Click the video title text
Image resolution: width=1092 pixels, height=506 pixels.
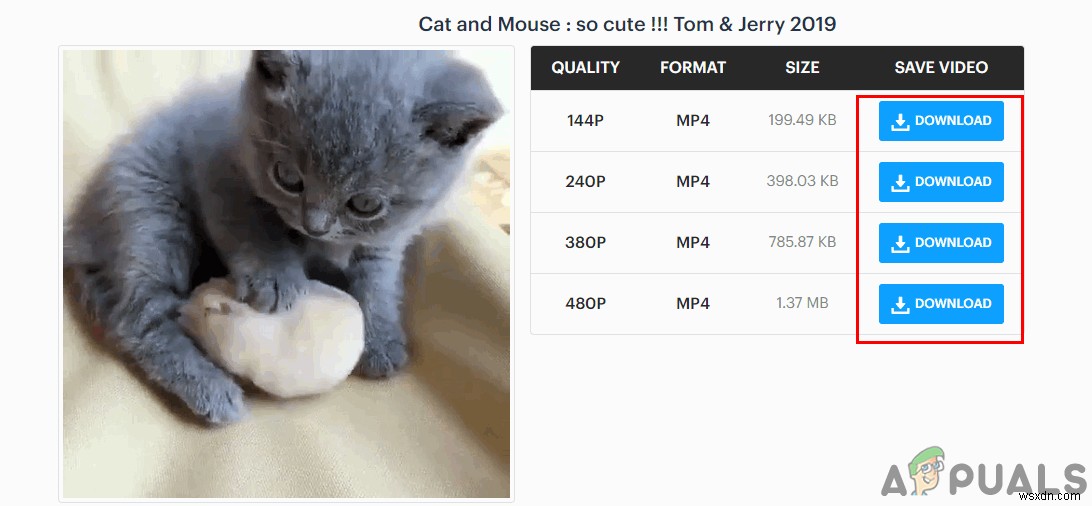627,24
